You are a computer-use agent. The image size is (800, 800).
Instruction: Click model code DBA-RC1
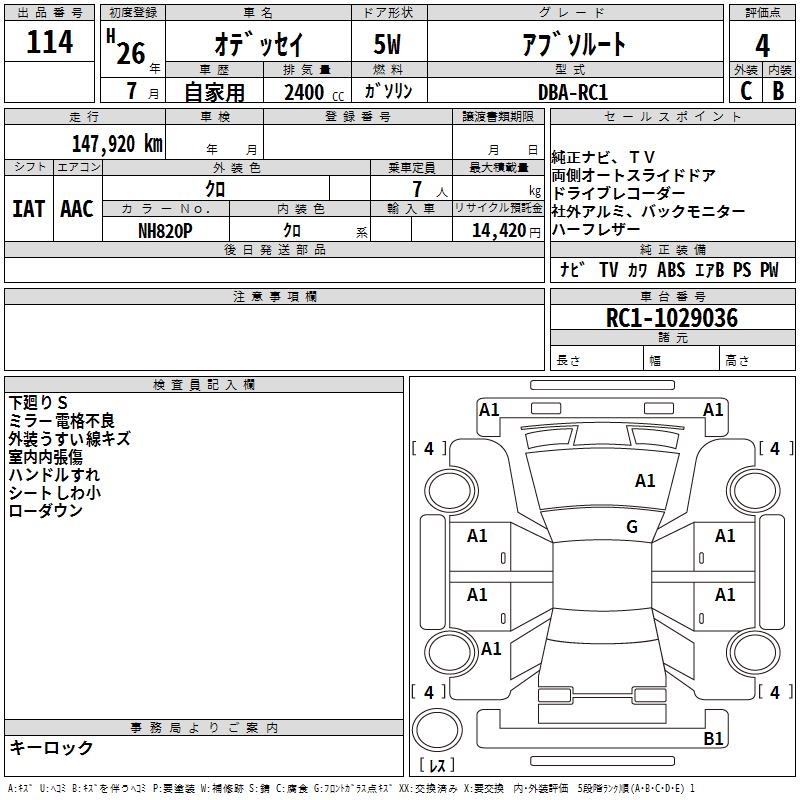573,92
